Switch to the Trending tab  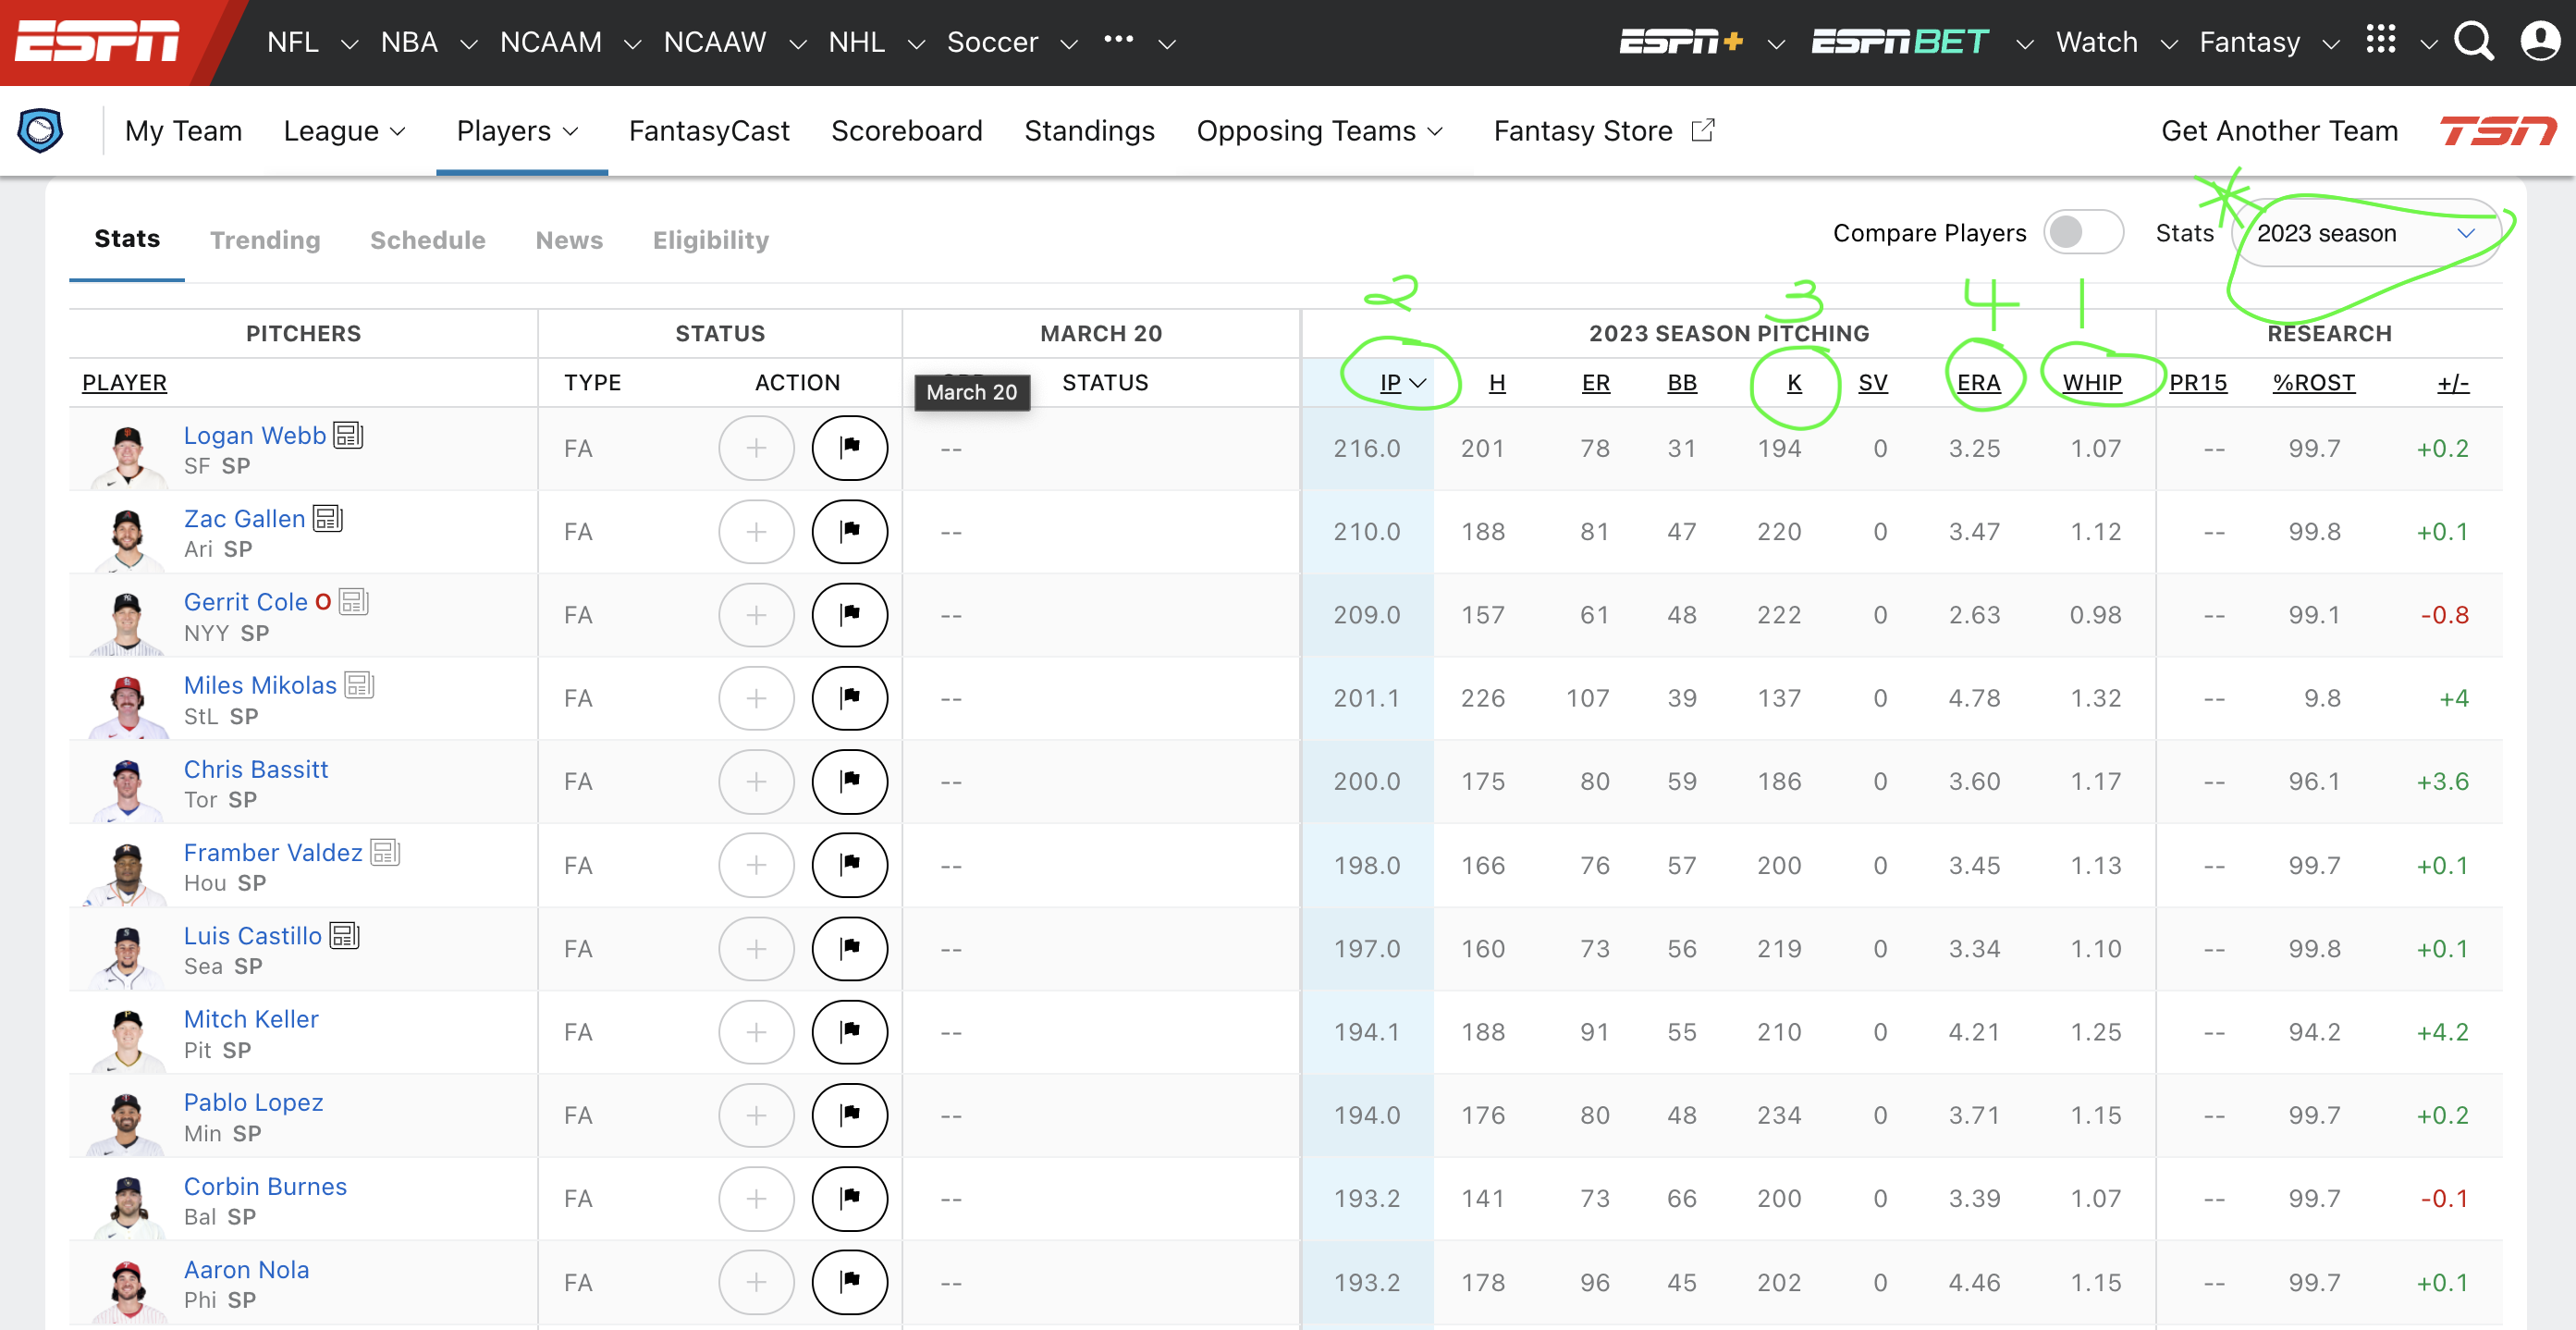[x=265, y=240]
